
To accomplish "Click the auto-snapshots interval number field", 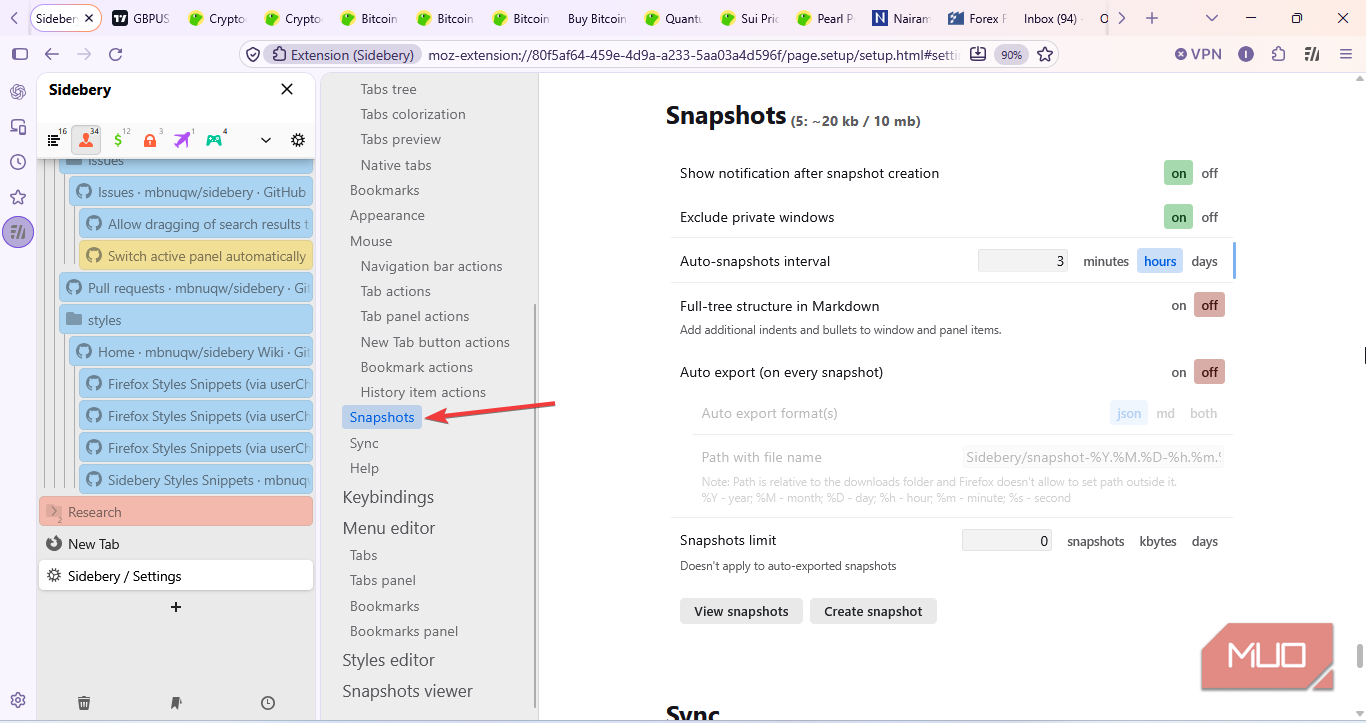I will (1023, 261).
